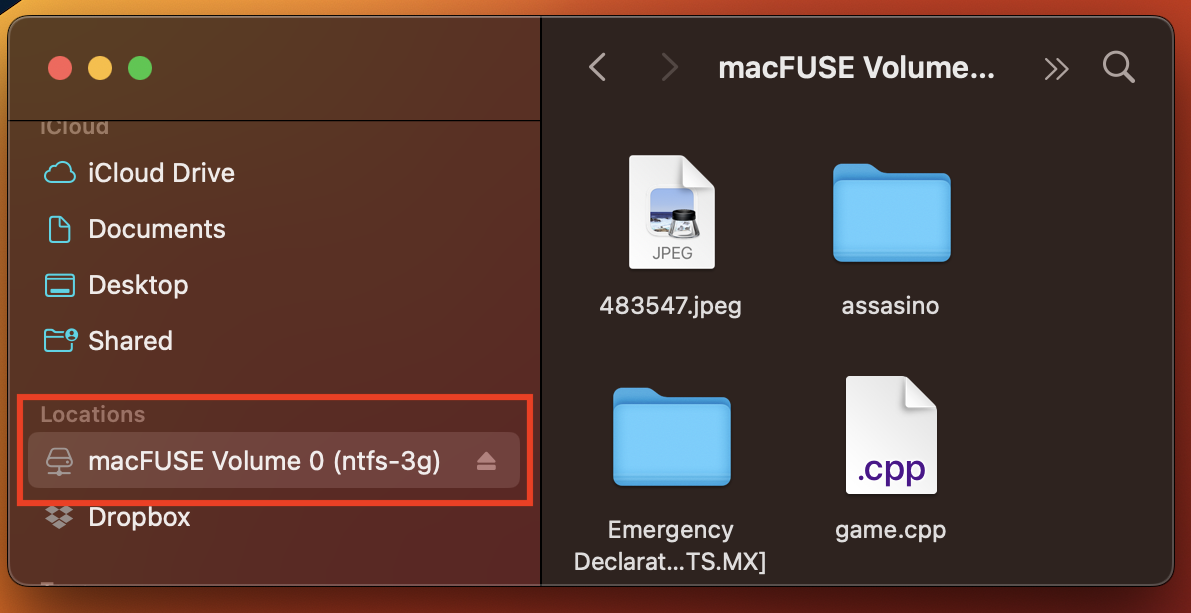Collapse the iCloud sidebar section header
The image size is (1191, 613).
[x=74, y=127]
